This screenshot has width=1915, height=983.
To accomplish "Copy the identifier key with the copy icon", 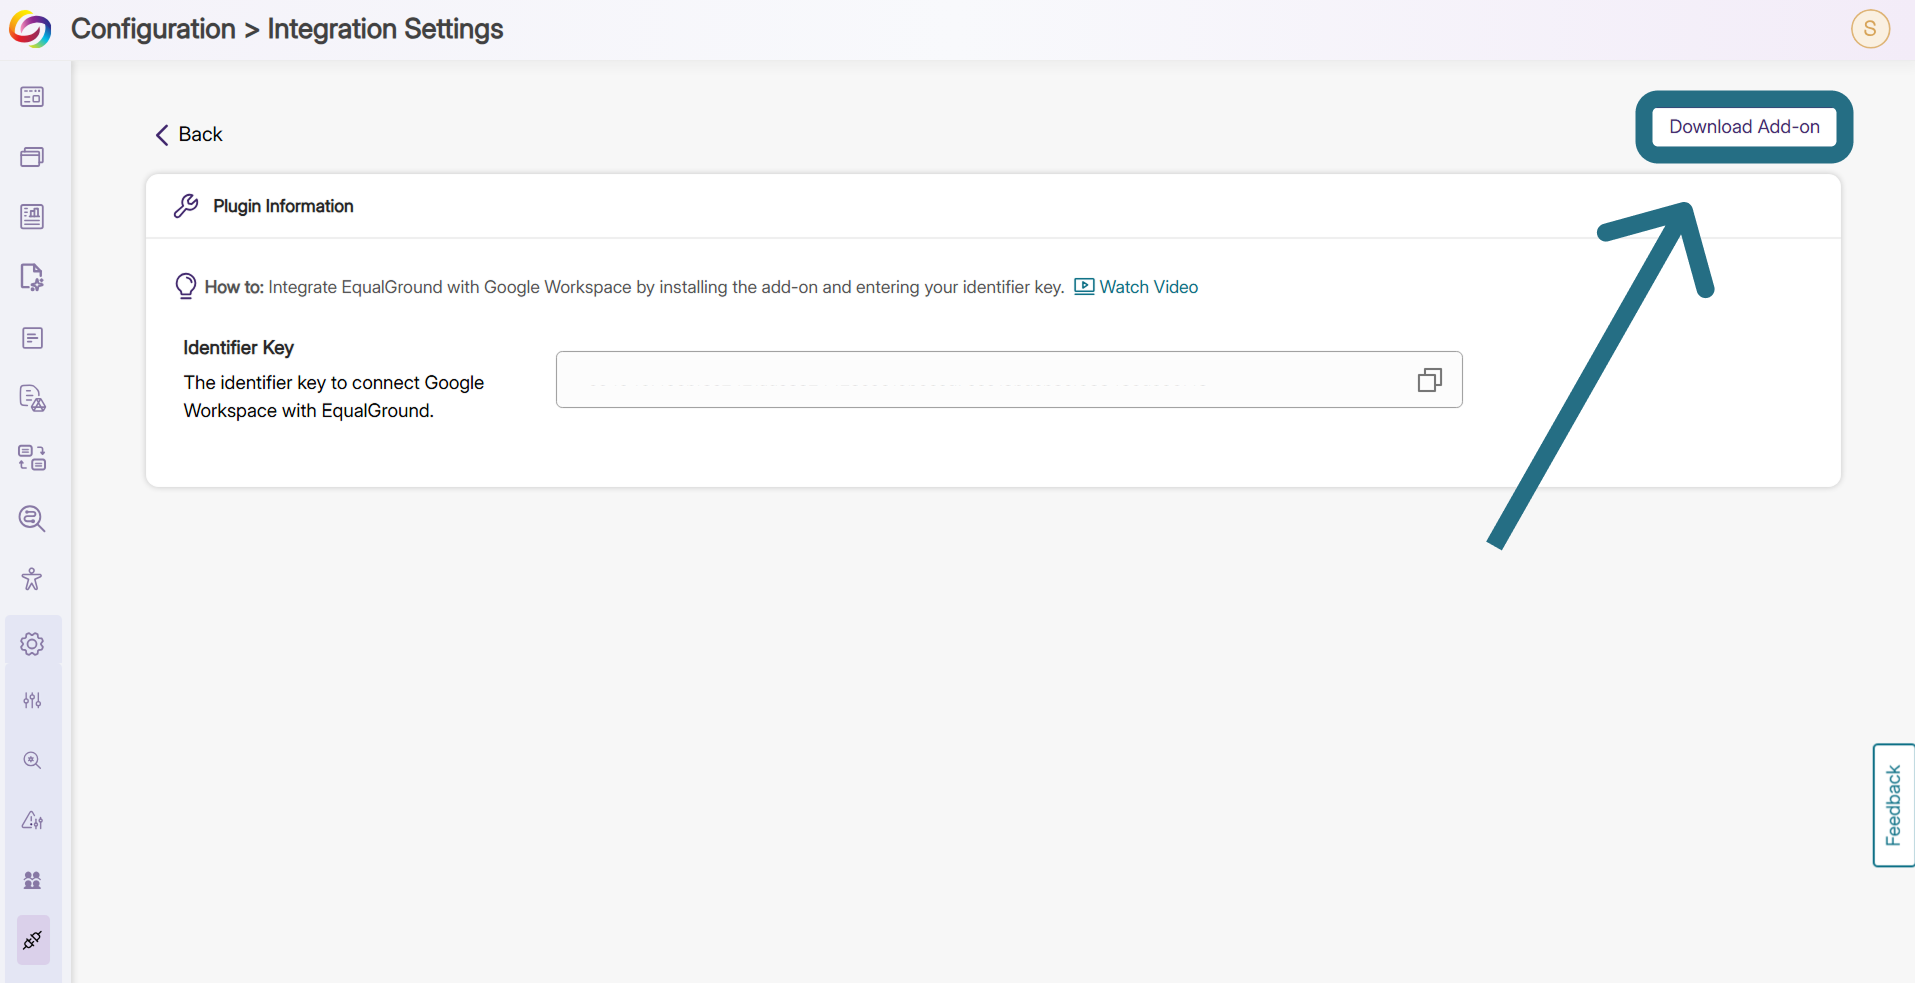I will 1430,380.
